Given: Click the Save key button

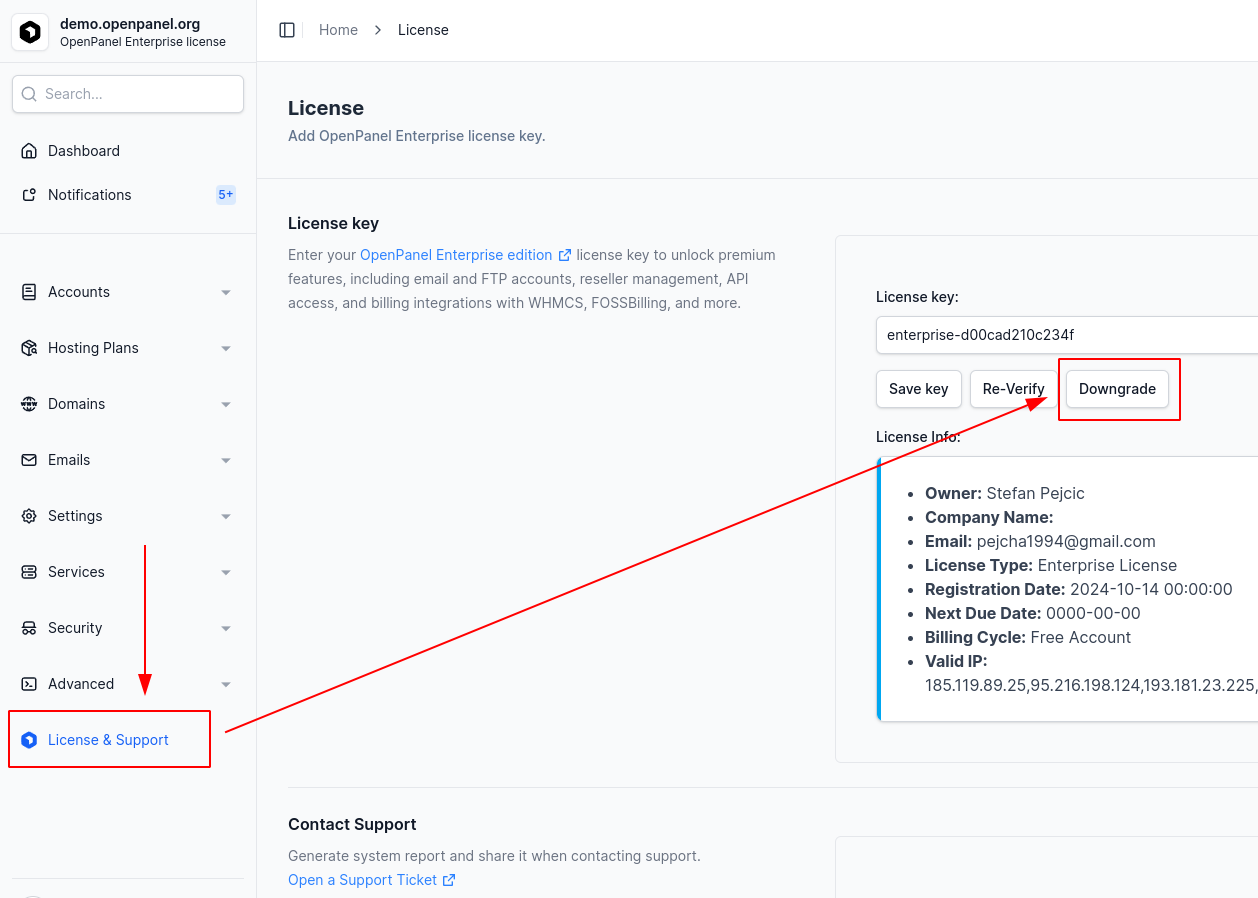Looking at the screenshot, I should coord(919,389).
